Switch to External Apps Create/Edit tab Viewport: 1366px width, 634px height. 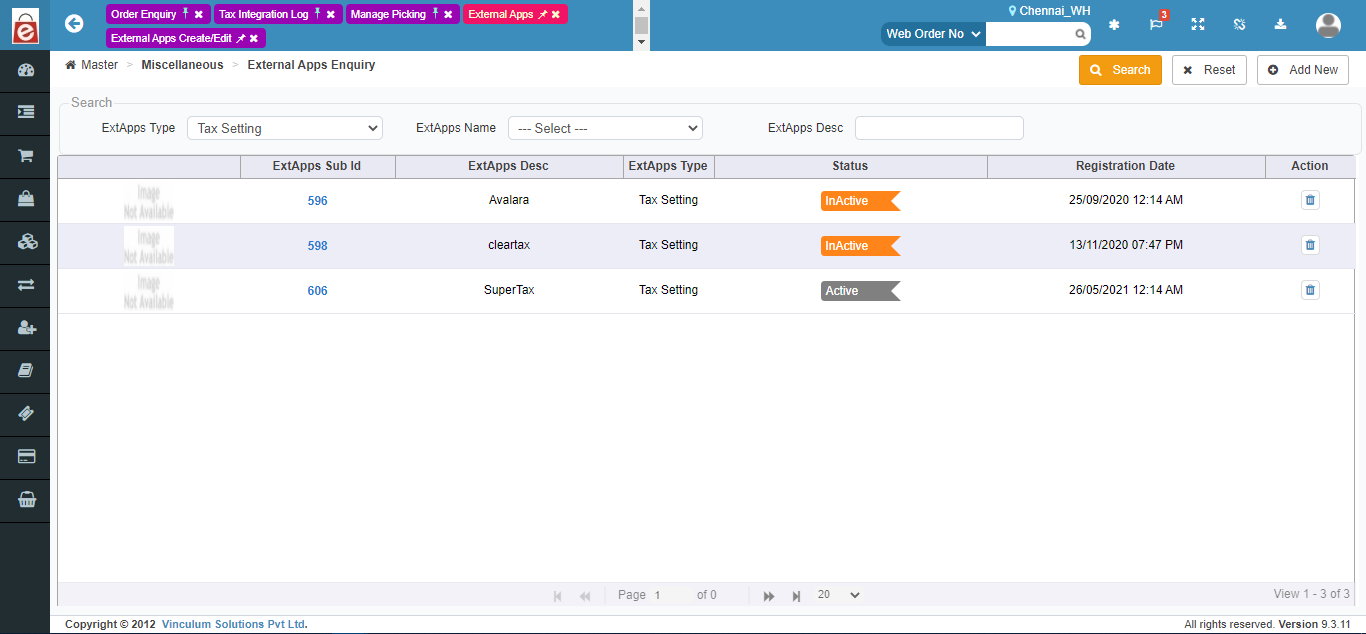[x=171, y=38]
